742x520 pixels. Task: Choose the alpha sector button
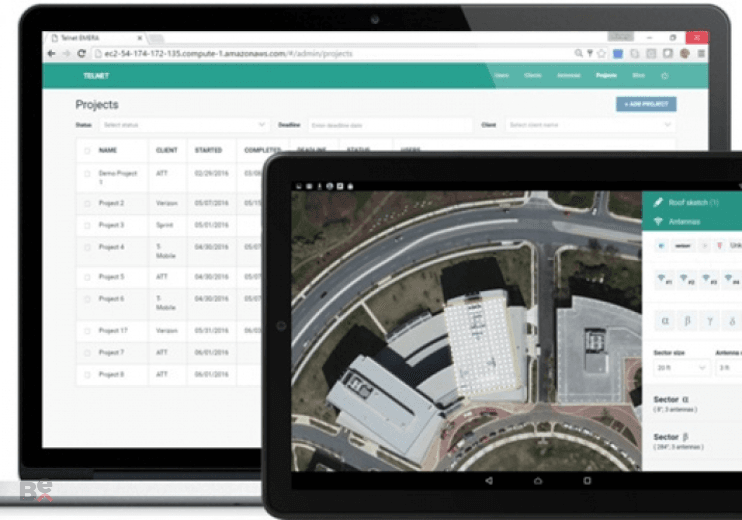click(x=665, y=321)
